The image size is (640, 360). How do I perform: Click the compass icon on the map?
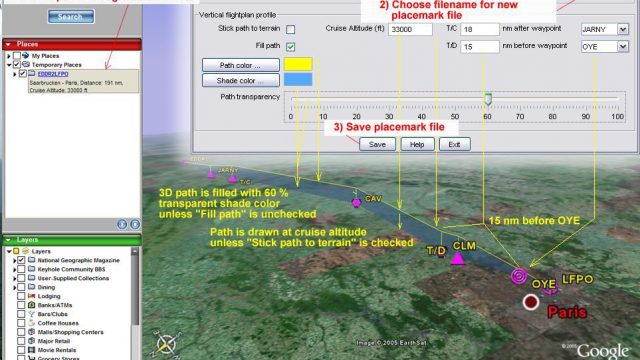167,344
